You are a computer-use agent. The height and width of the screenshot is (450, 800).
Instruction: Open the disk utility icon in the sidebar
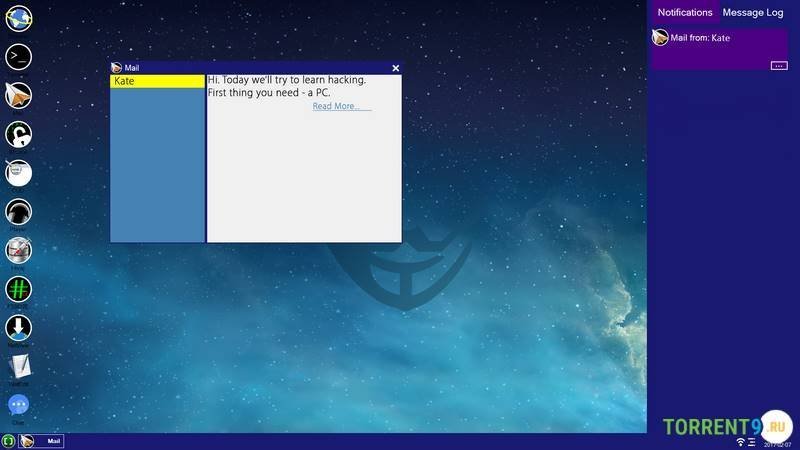19,250
